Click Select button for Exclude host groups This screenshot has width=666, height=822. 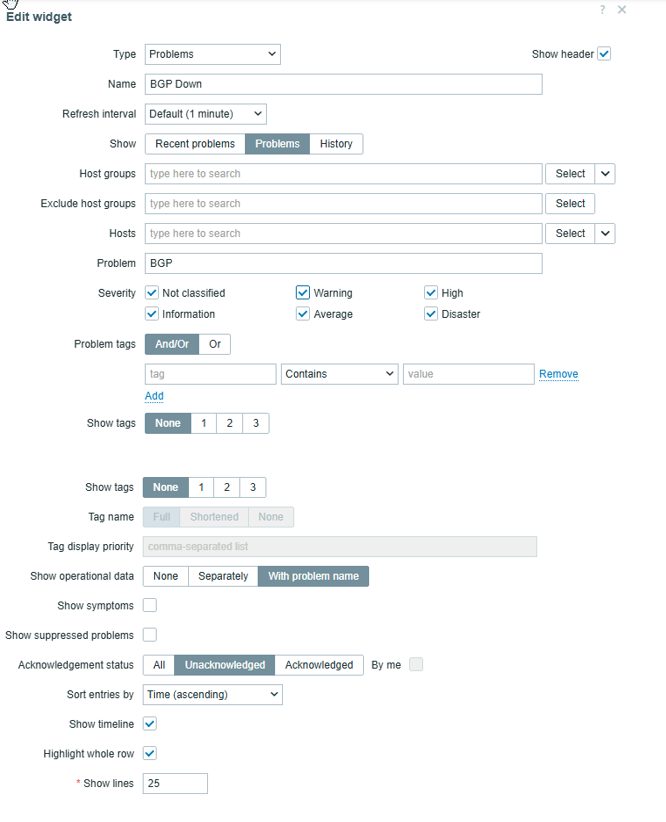[x=570, y=203]
